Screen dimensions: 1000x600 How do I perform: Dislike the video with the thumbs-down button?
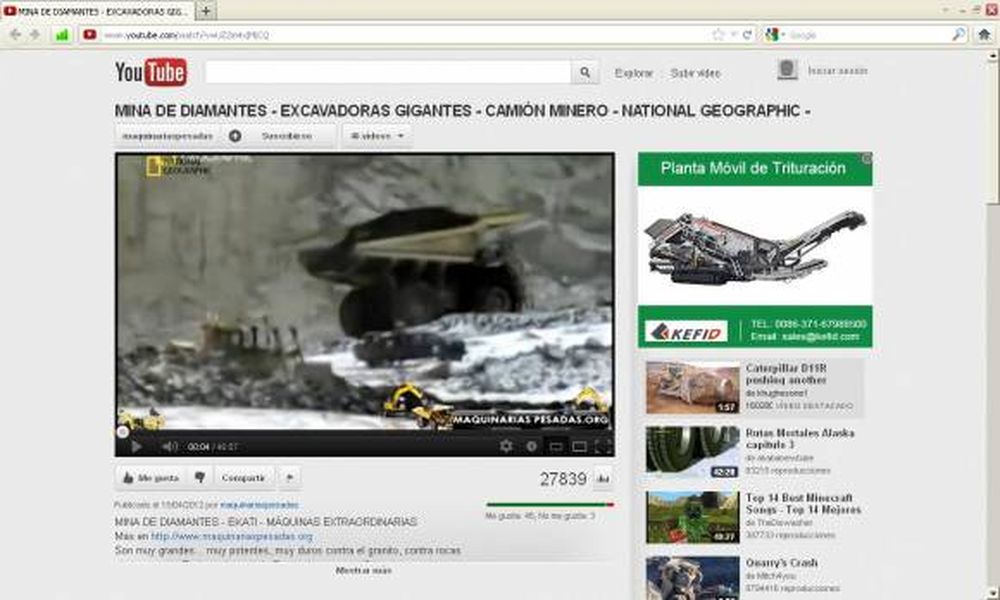(200, 478)
